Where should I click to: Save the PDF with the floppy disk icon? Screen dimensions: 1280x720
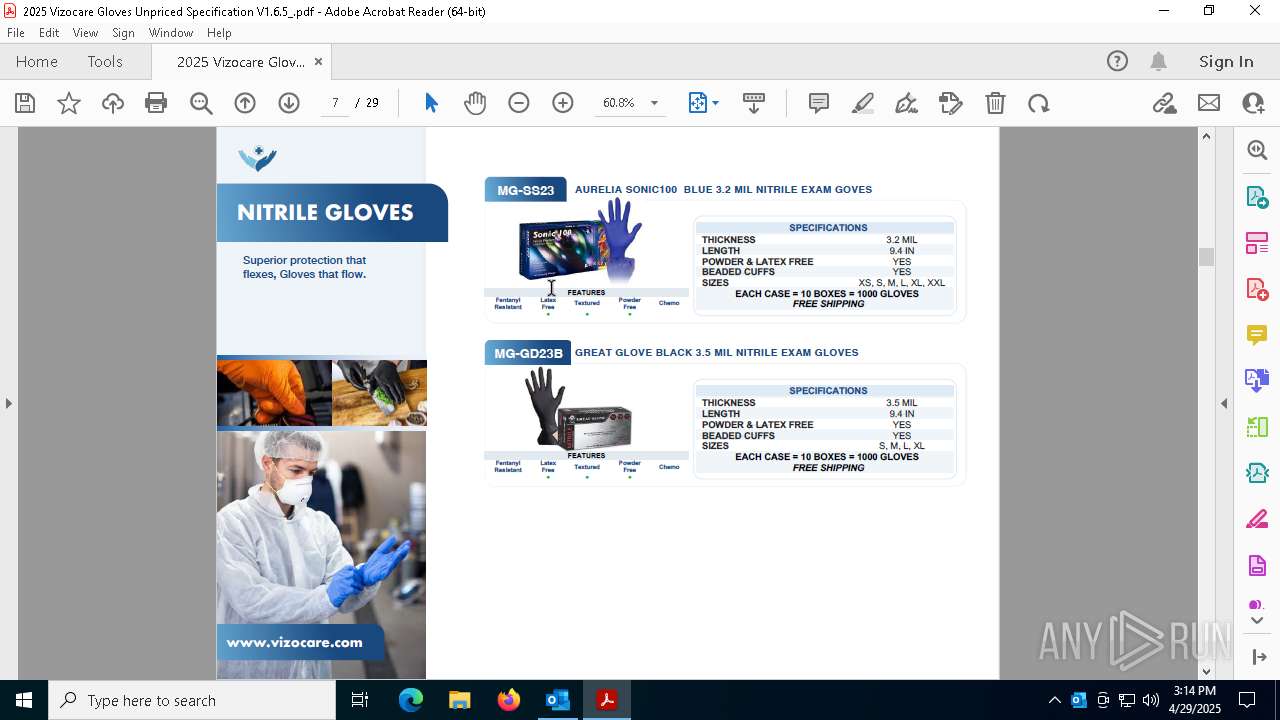[25, 103]
